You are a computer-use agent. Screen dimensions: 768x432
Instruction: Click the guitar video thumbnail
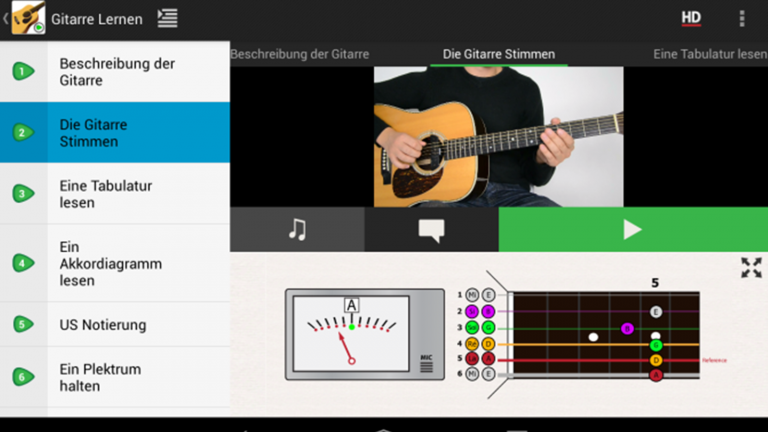(x=498, y=136)
